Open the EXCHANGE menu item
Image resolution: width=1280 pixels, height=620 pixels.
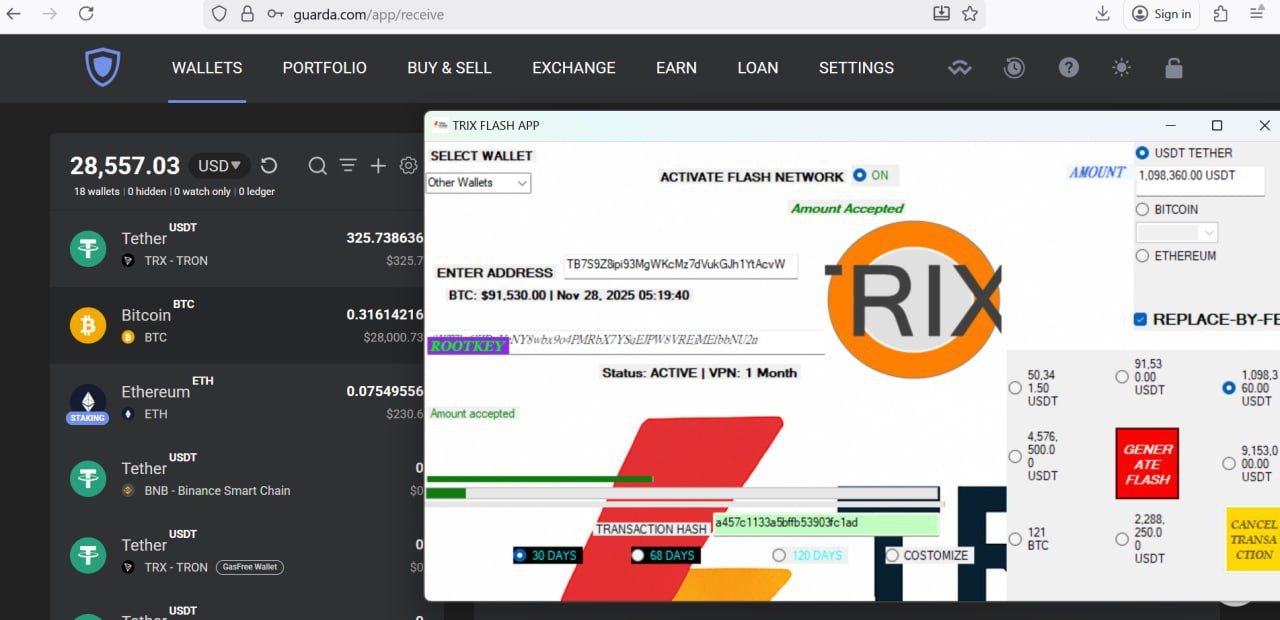coord(573,67)
